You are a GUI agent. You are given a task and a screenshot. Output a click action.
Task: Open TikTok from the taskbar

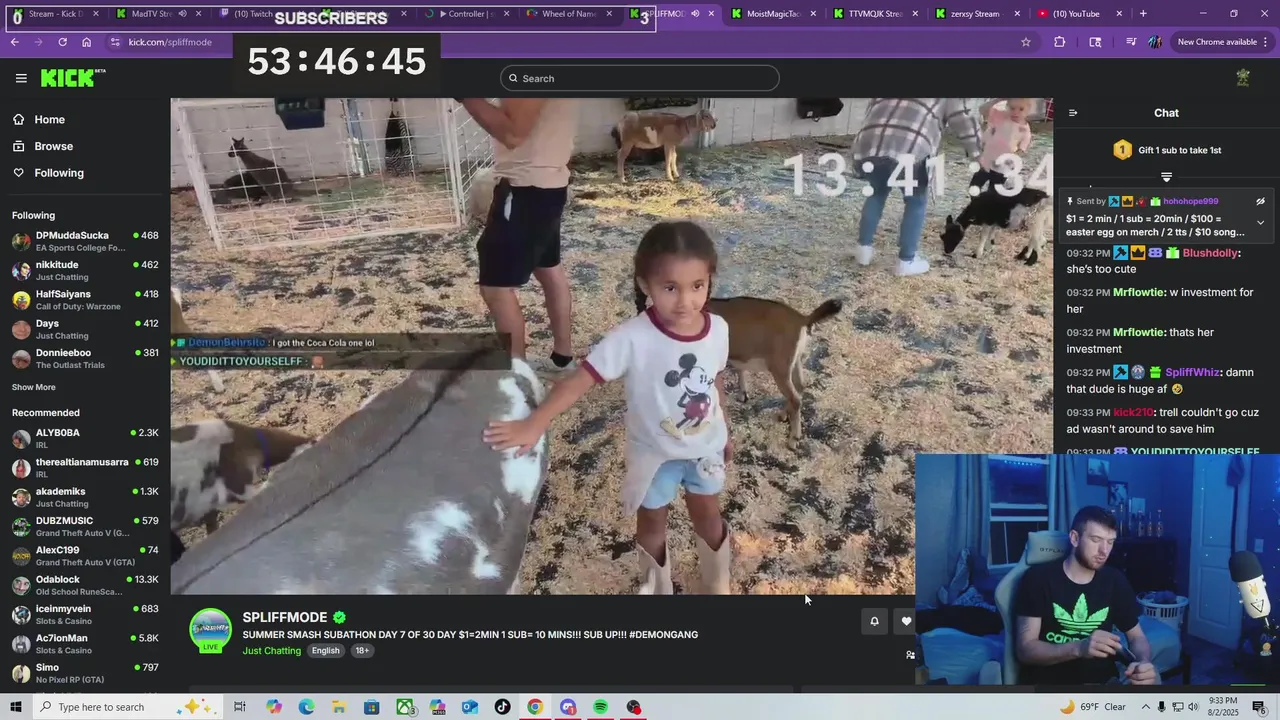tap(503, 707)
